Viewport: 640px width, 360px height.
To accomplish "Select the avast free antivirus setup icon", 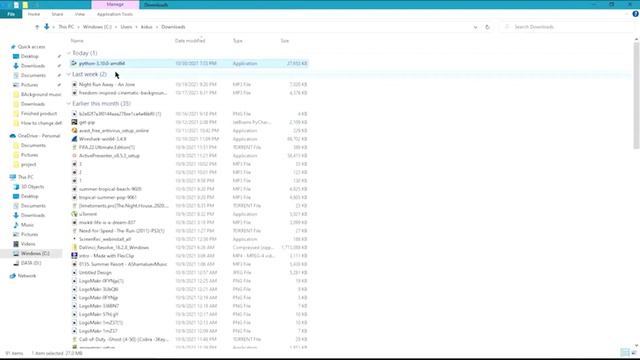I will tap(74, 131).
